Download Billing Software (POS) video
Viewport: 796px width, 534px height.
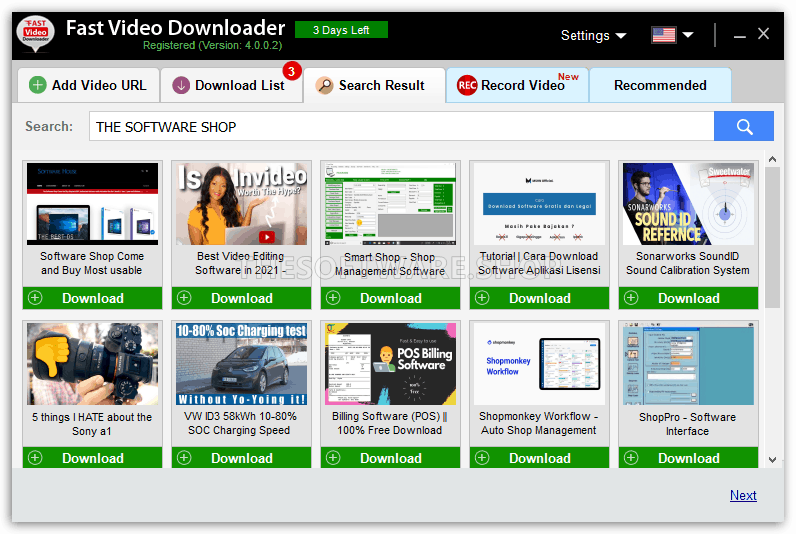tap(390, 457)
